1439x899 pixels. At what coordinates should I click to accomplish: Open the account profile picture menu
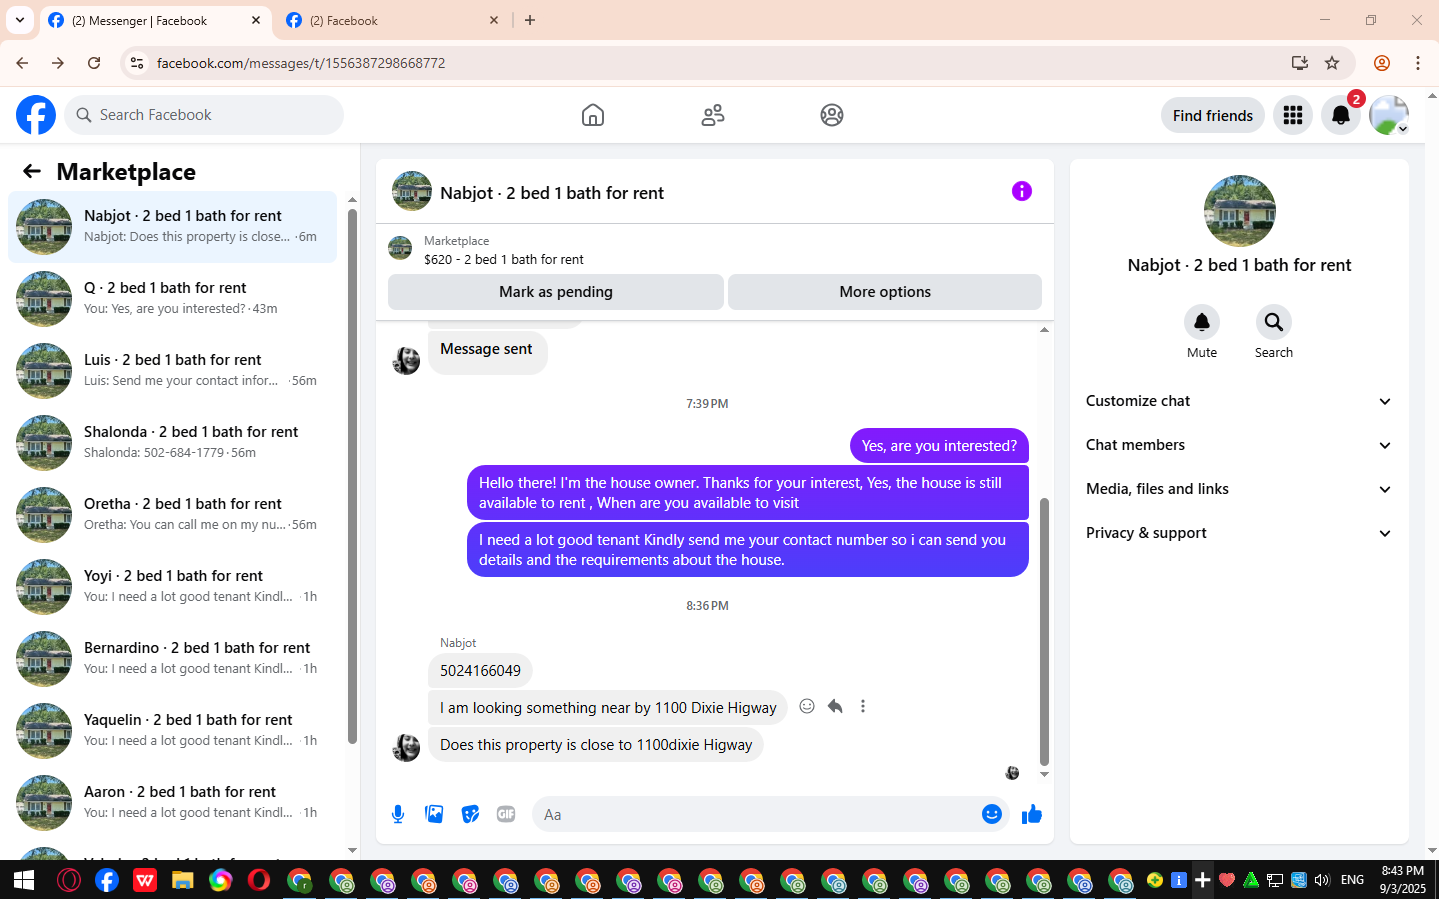1389,115
